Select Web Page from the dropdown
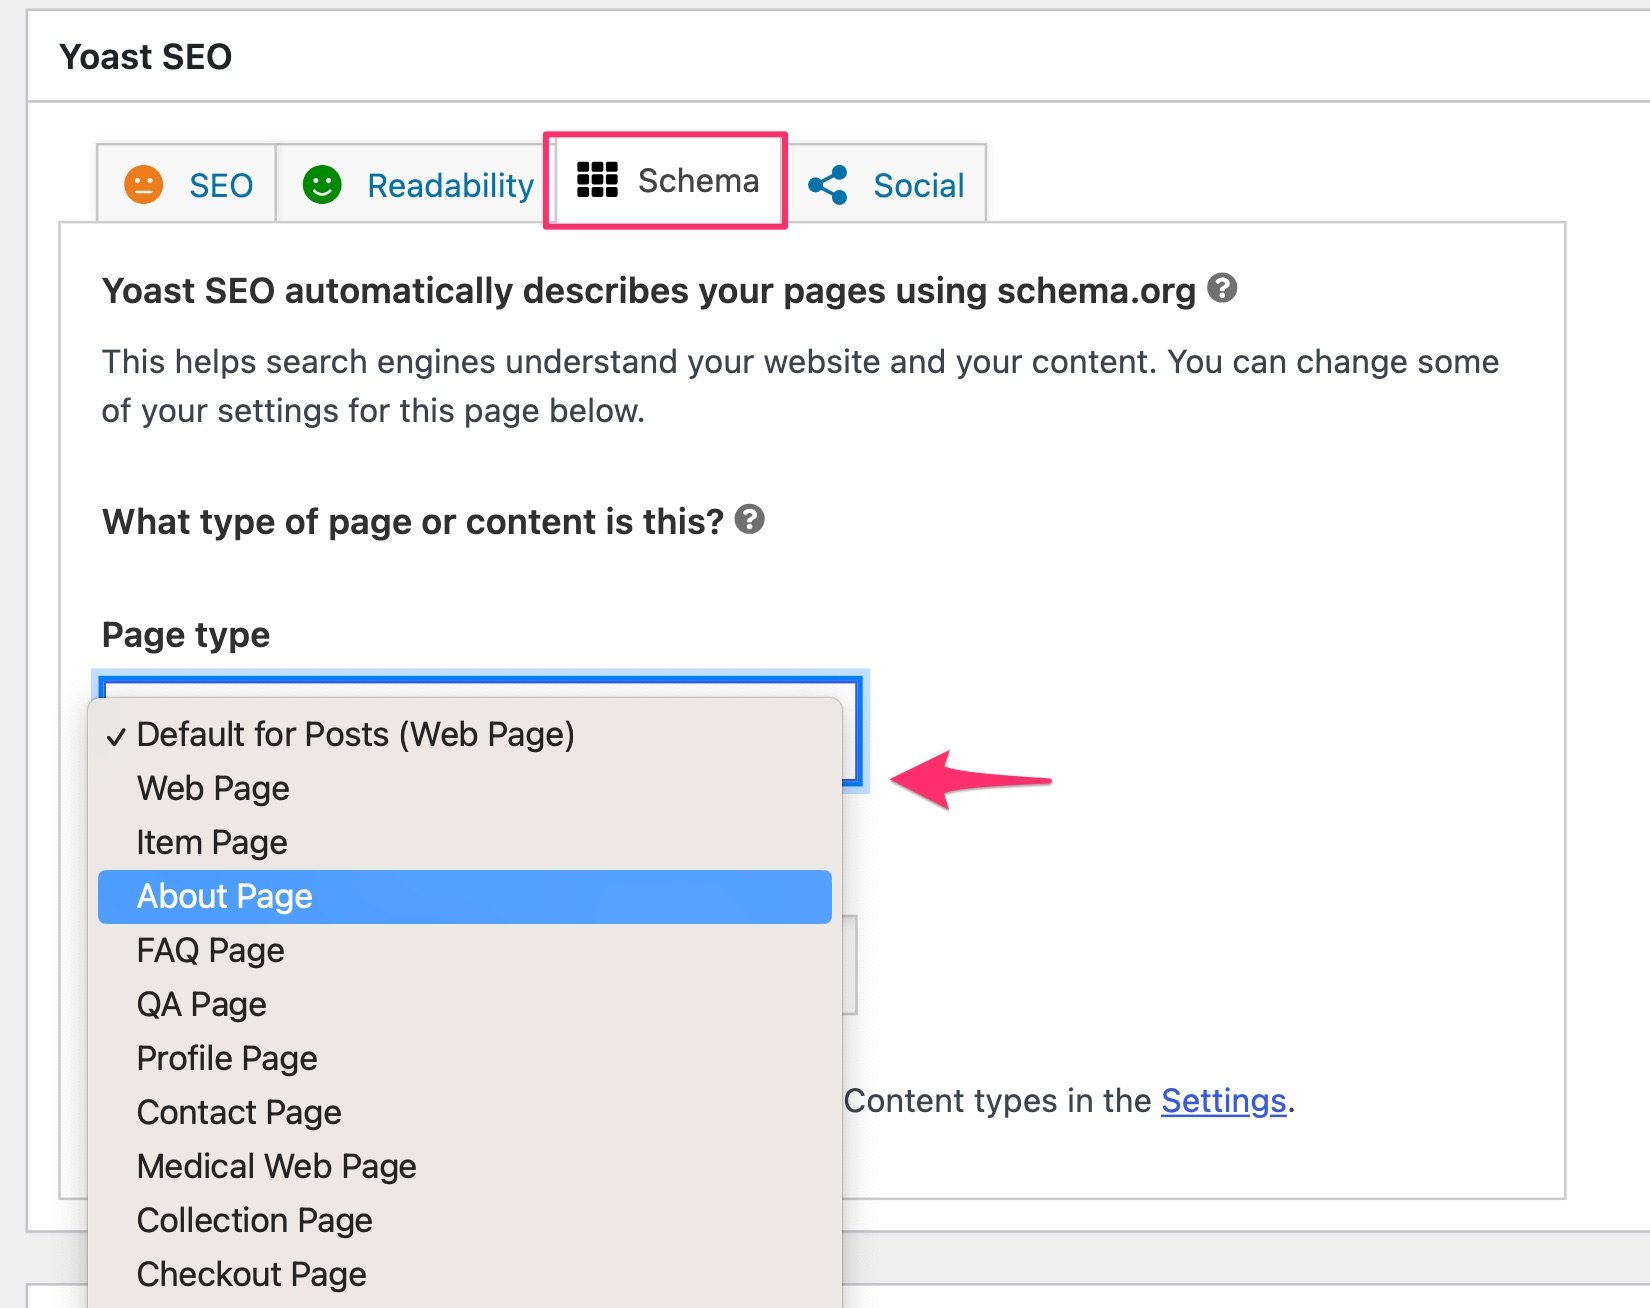1650x1308 pixels. 465,789
